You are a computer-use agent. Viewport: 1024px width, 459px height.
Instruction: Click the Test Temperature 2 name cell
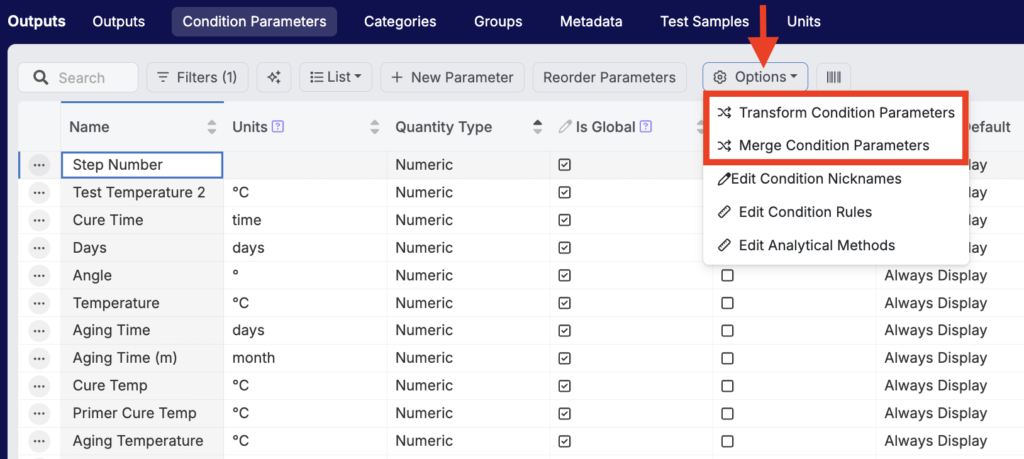142,193
